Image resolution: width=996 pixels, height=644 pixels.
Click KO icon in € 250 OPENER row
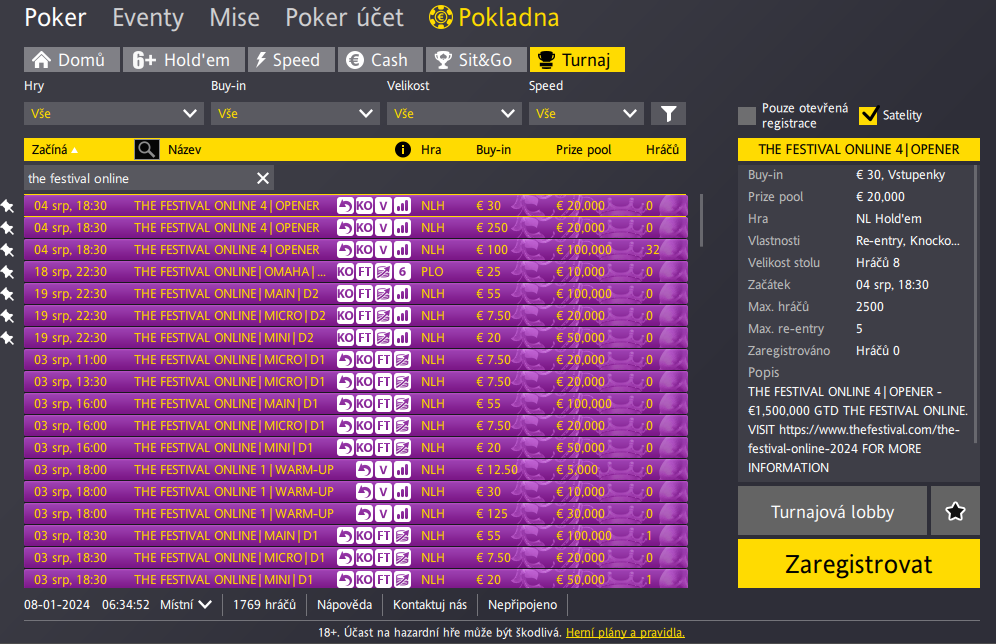tap(364, 228)
